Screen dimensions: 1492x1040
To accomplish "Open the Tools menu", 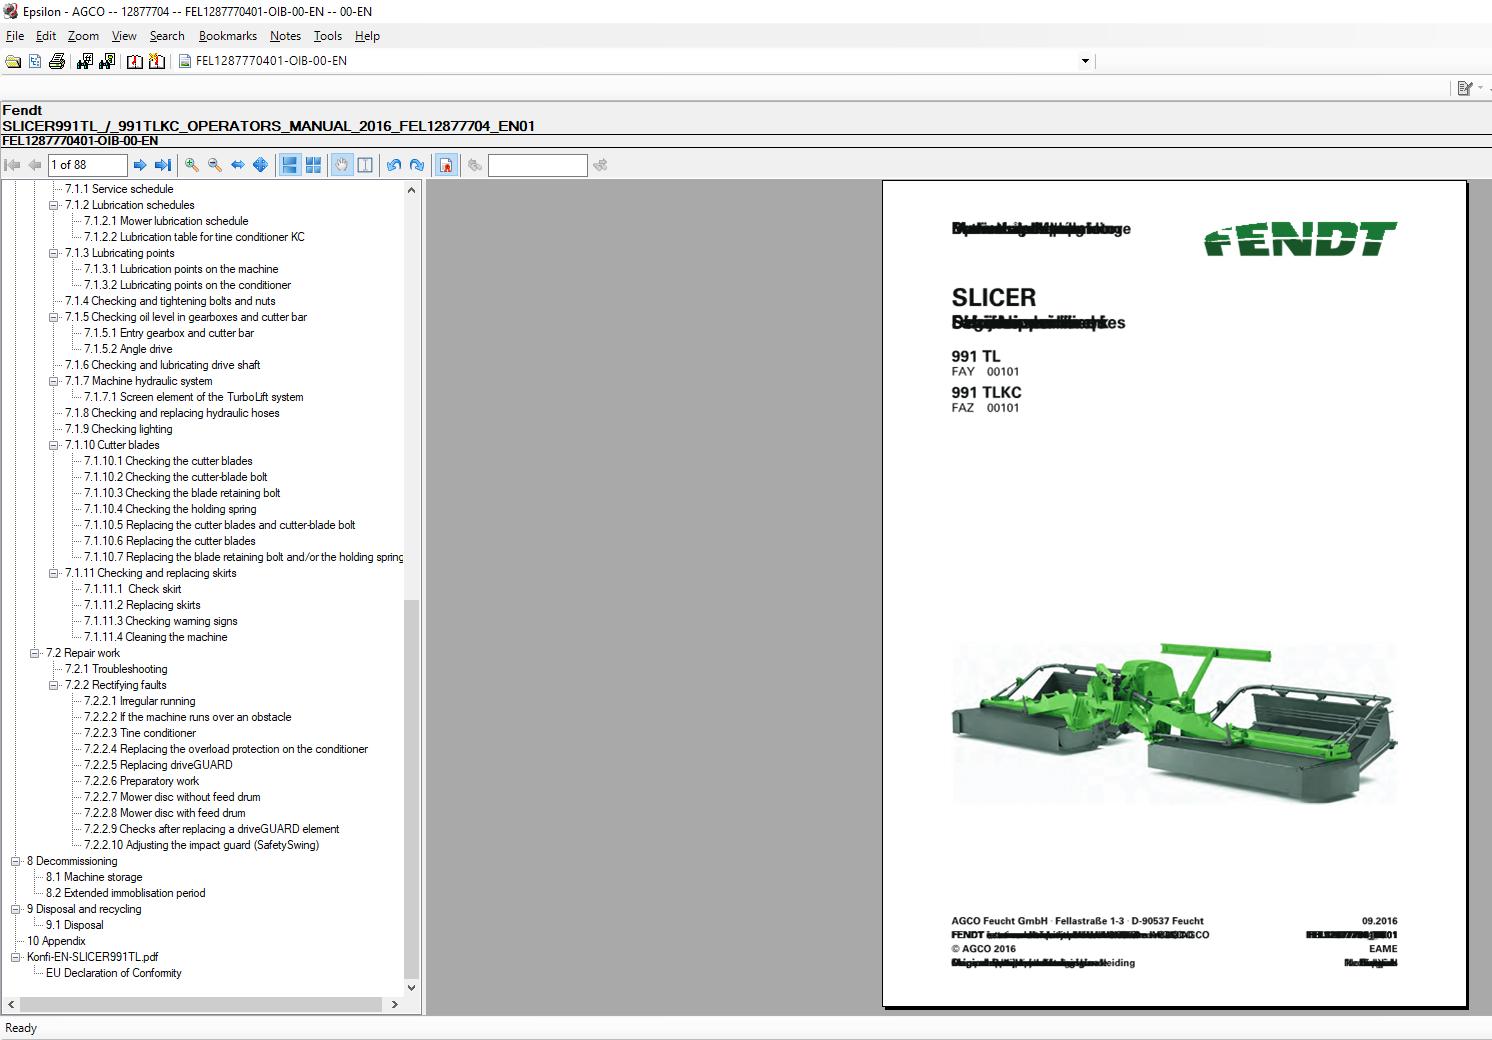I will 328,36.
